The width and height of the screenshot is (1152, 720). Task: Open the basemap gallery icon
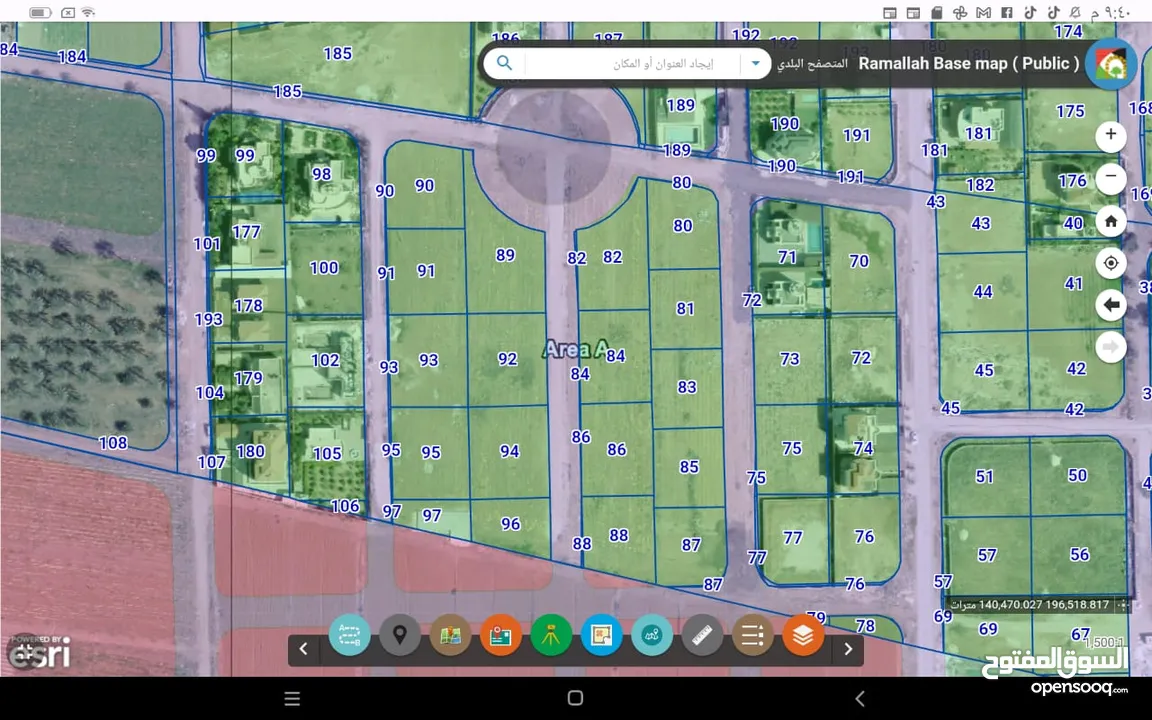tap(450, 635)
